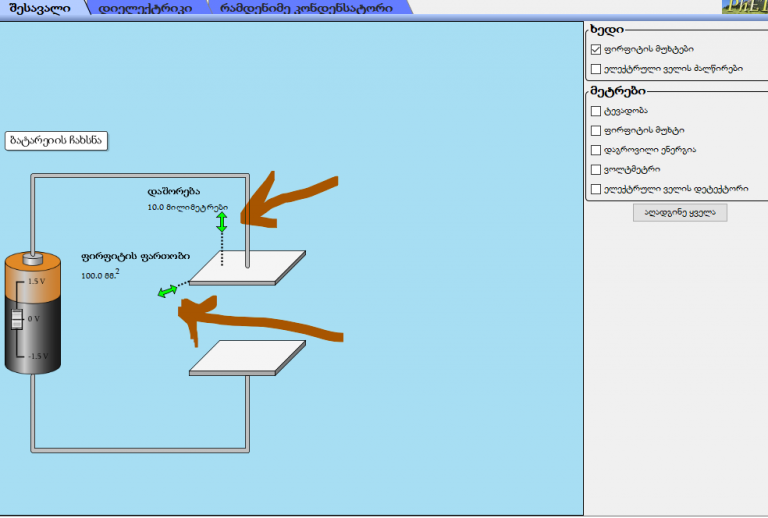Viewport: 768px width, 518px height.
Task: Click the green diagonal plate area arrow handle
Action: [168, 291]
